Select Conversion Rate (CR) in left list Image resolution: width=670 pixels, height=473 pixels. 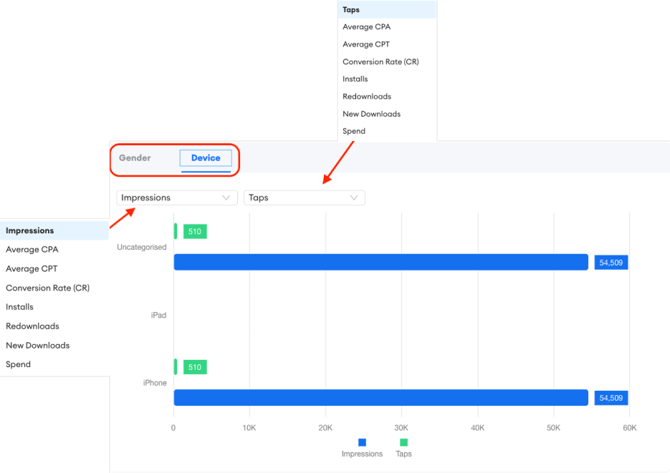pos(47,288)
